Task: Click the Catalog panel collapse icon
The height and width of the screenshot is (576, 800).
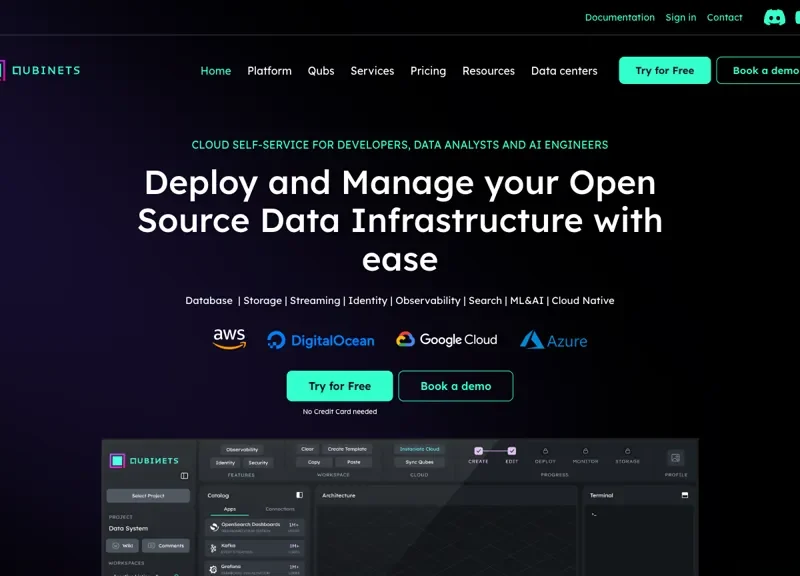Action: click(299, 495)
